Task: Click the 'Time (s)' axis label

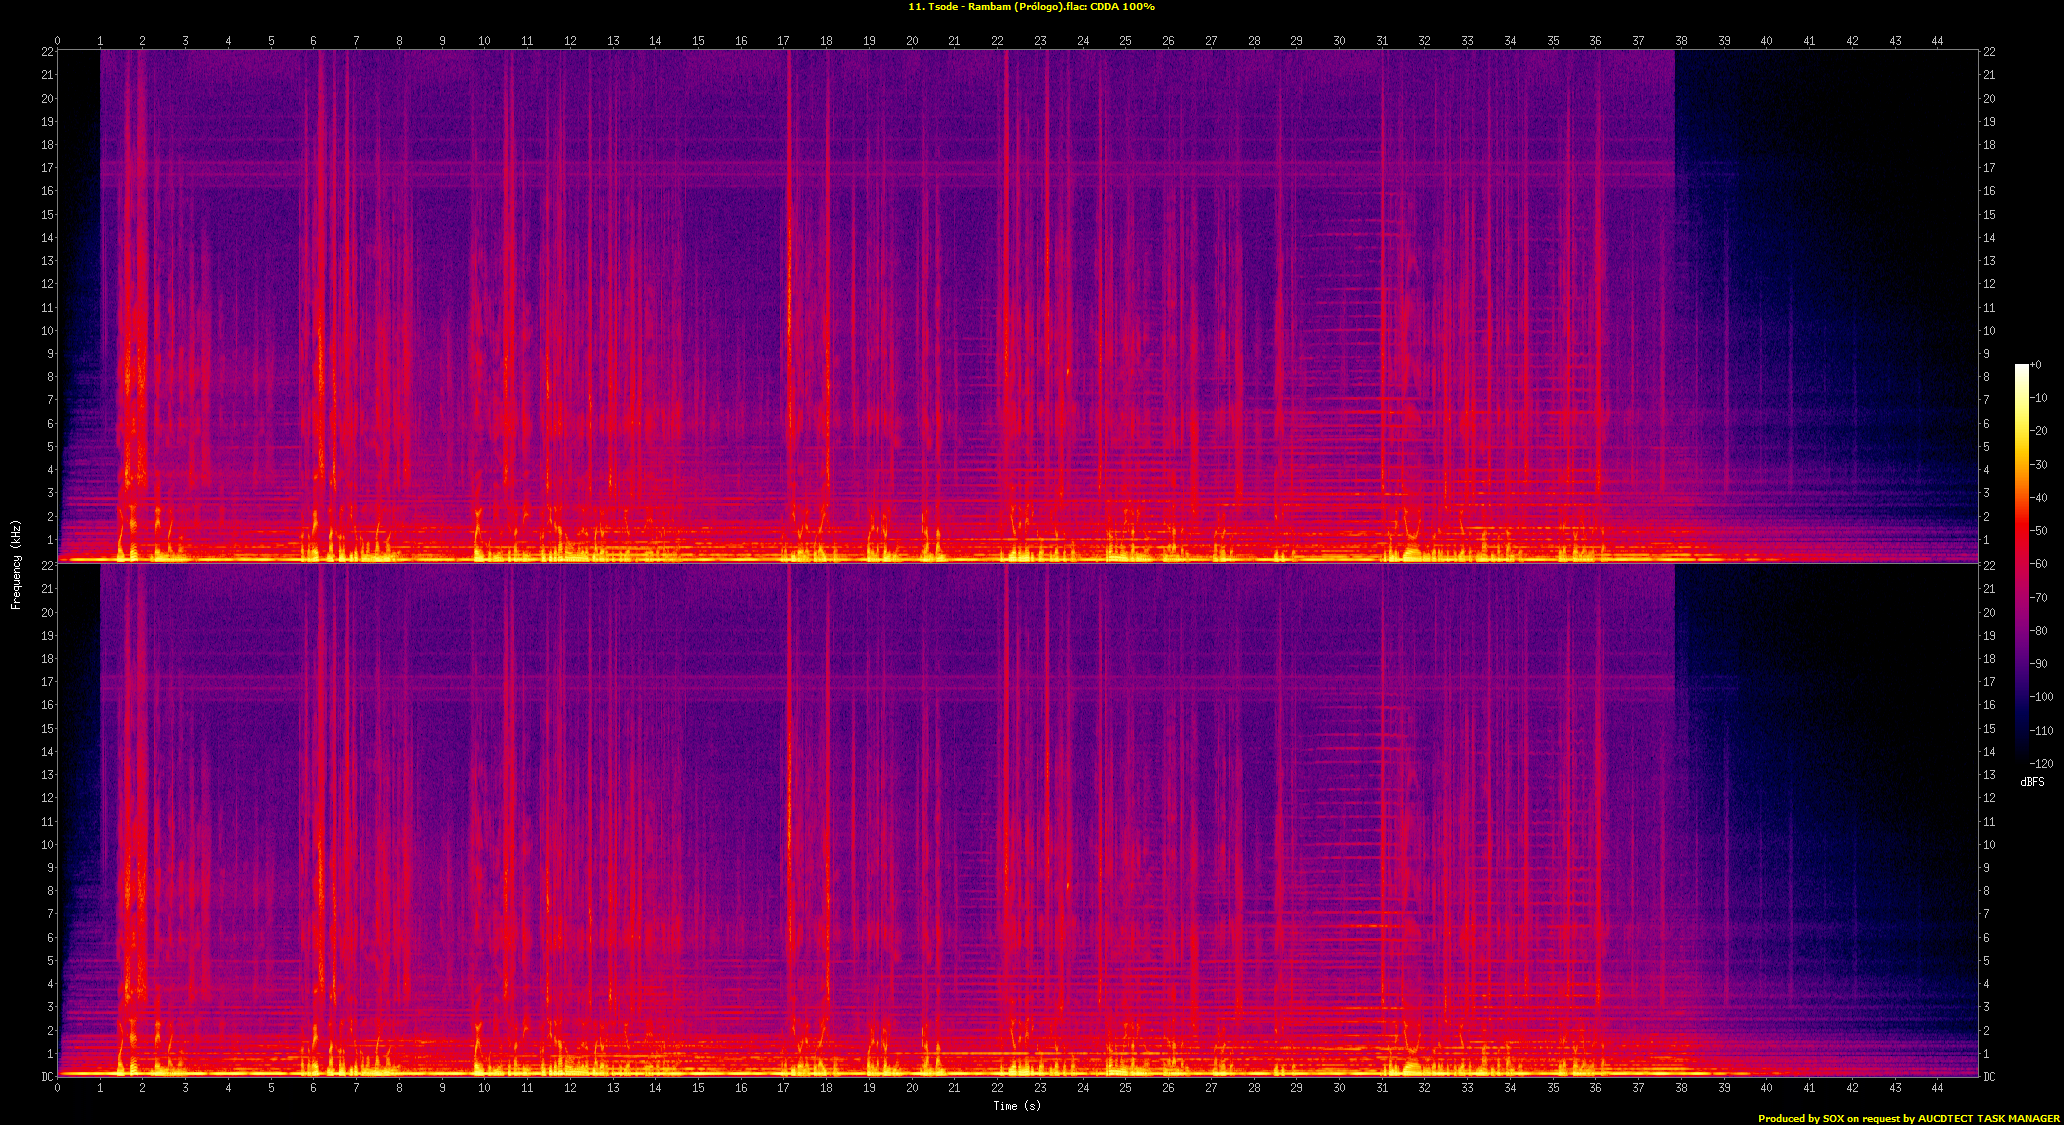Action: coord(1017,1105)
